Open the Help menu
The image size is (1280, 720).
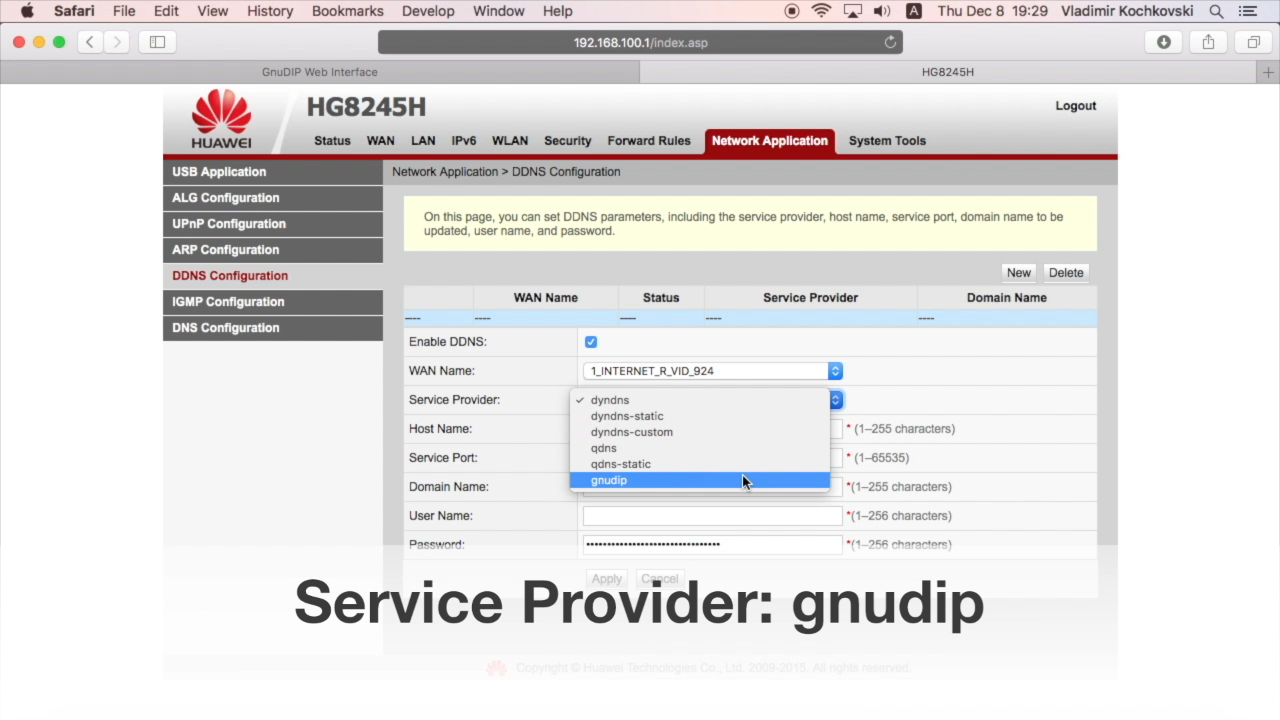[x=557, y=11]
